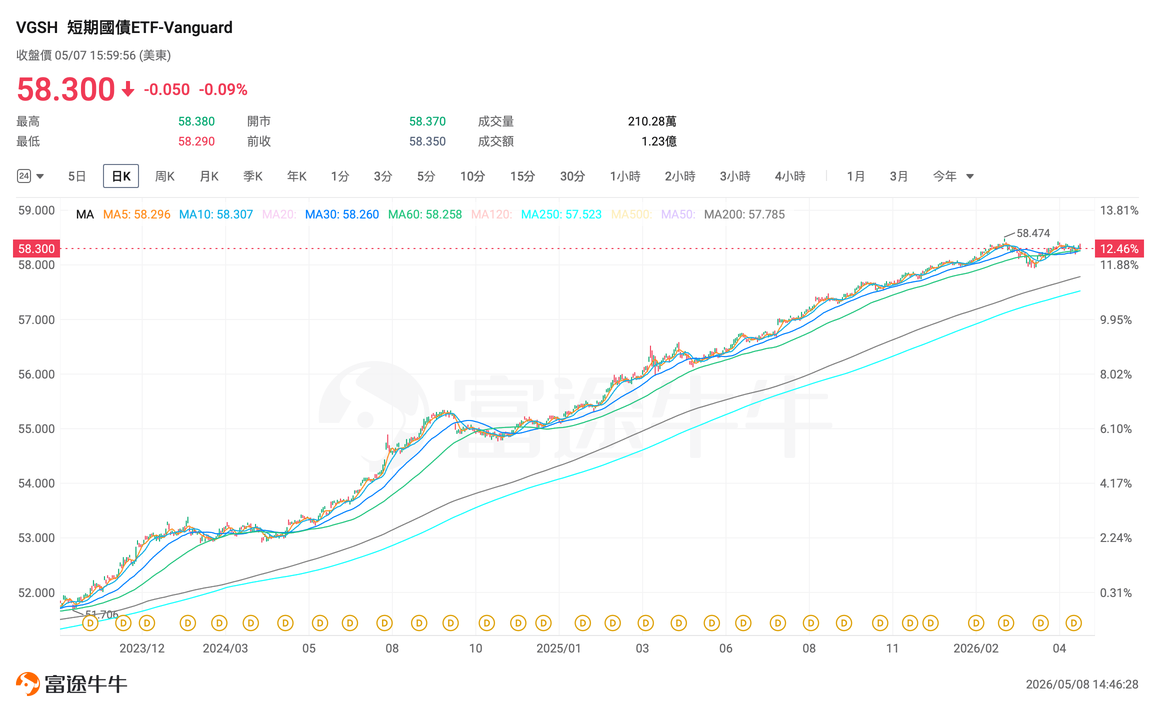1155x711 pixels.
Task: Click the red 58.300 price tag on axis
Action: (x=36, y=248)
